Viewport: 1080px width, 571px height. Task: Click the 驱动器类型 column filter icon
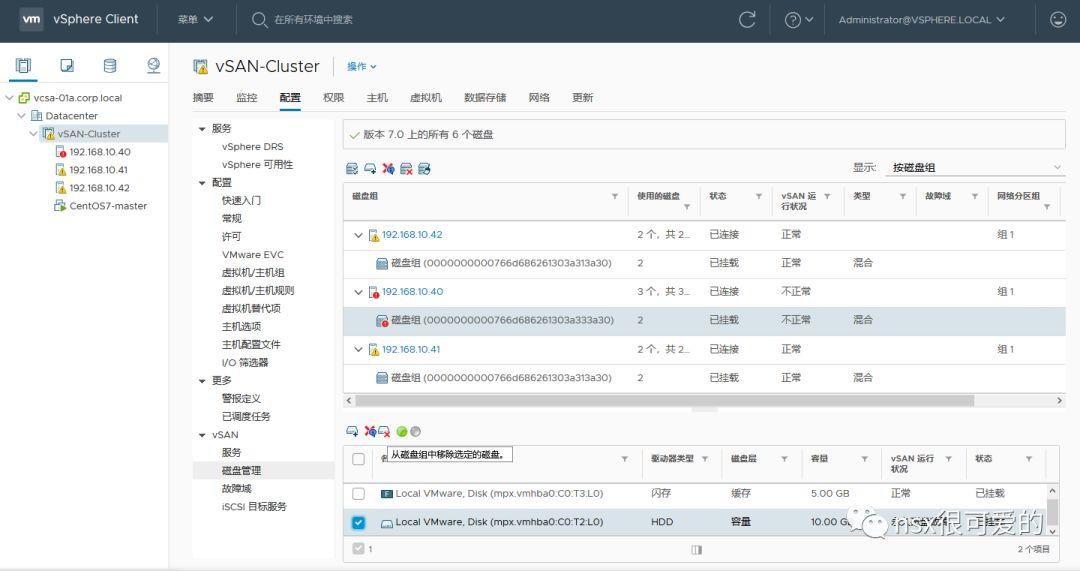(705, 459)
